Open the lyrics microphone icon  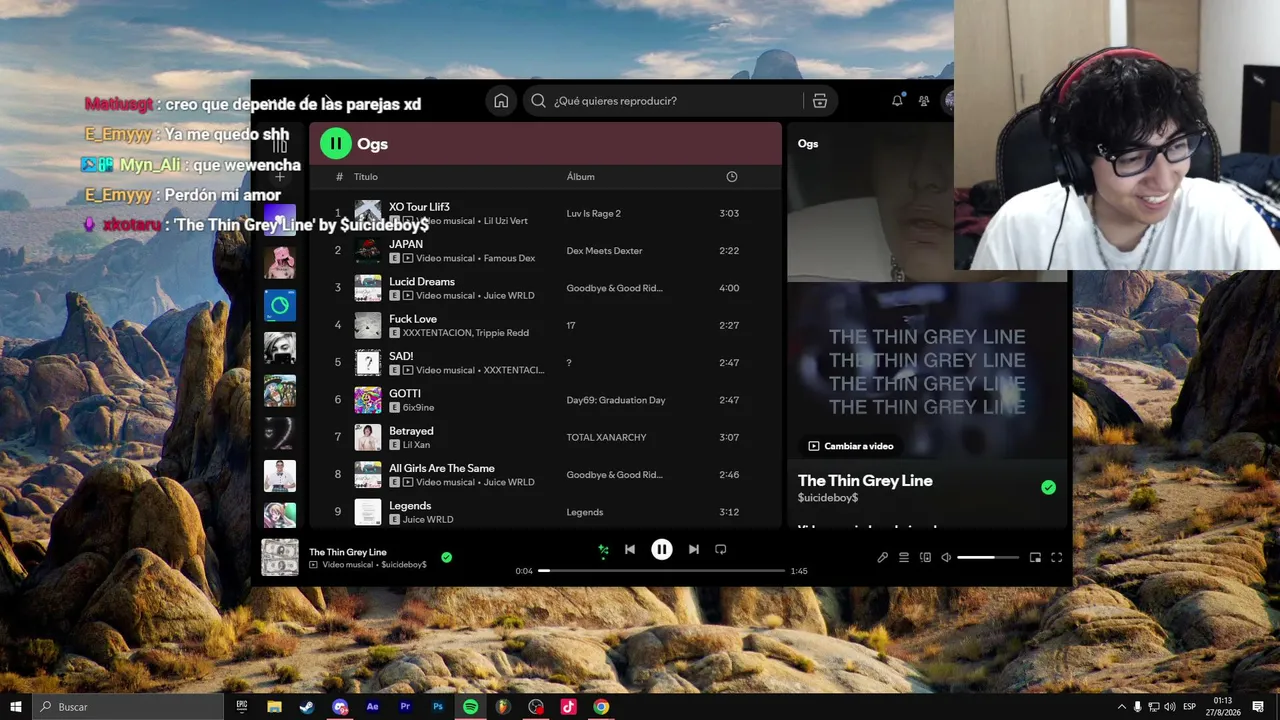[882, 557]
